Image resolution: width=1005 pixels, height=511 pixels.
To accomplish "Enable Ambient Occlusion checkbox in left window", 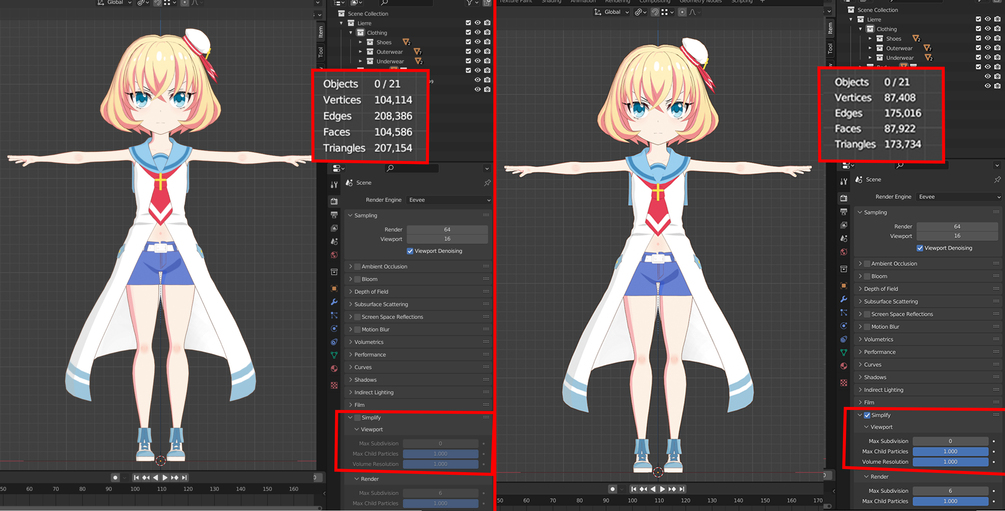I will tap(358, 267).
